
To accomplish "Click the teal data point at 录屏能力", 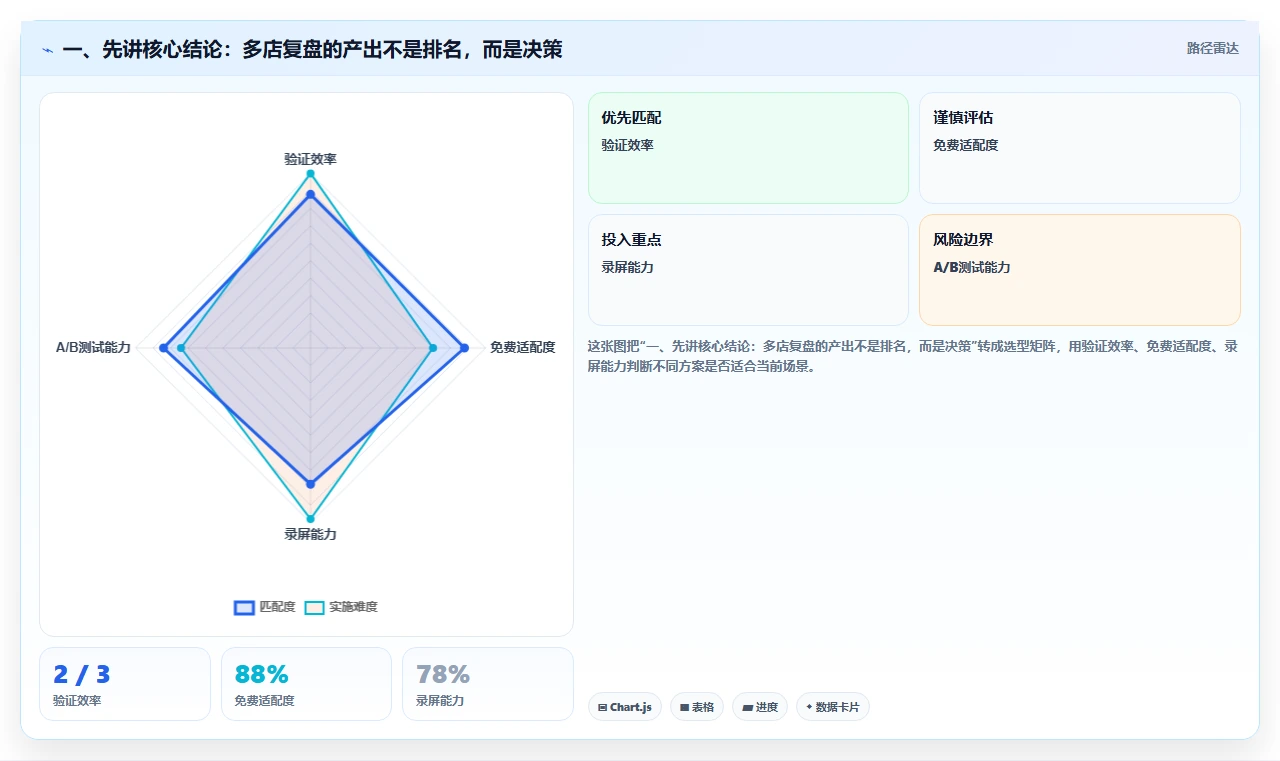I will (310, 518).
